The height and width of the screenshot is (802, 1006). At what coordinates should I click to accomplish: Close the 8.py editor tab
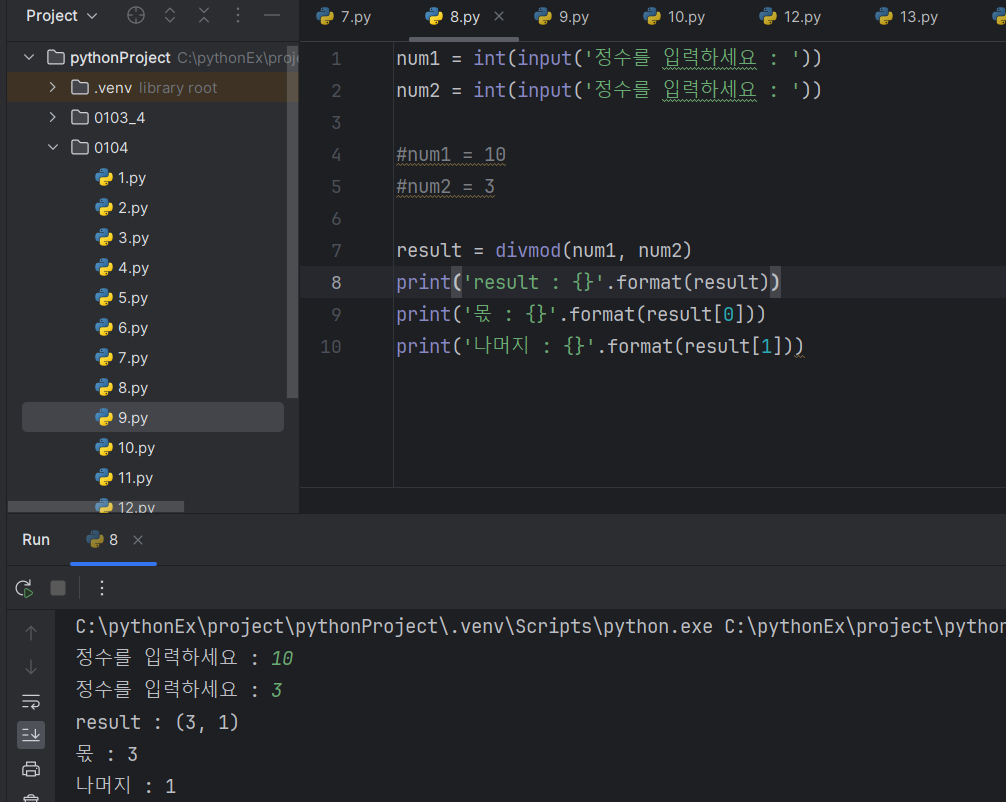pyautogui.click(x=499, y=17)
